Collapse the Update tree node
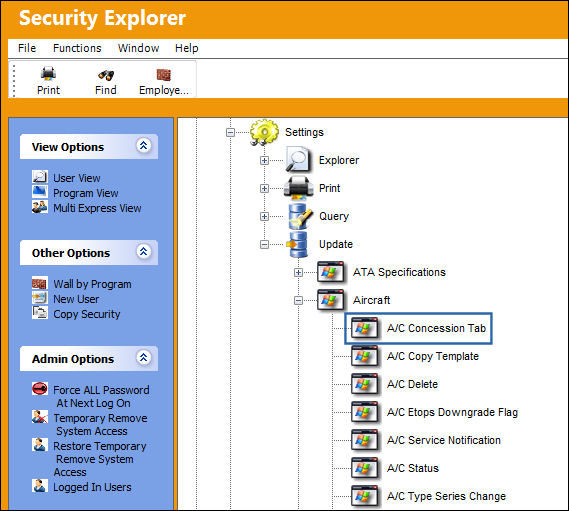The width and height of the screenshot is (569, 511). pyautogui.click(x=264, y=244)
